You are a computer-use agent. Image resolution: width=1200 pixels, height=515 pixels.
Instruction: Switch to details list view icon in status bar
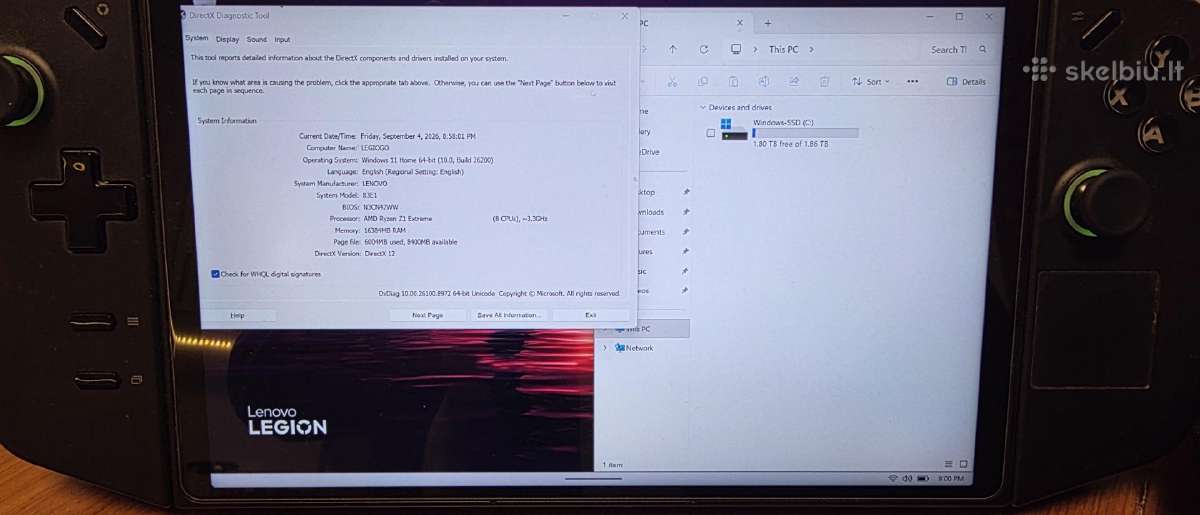949,464
